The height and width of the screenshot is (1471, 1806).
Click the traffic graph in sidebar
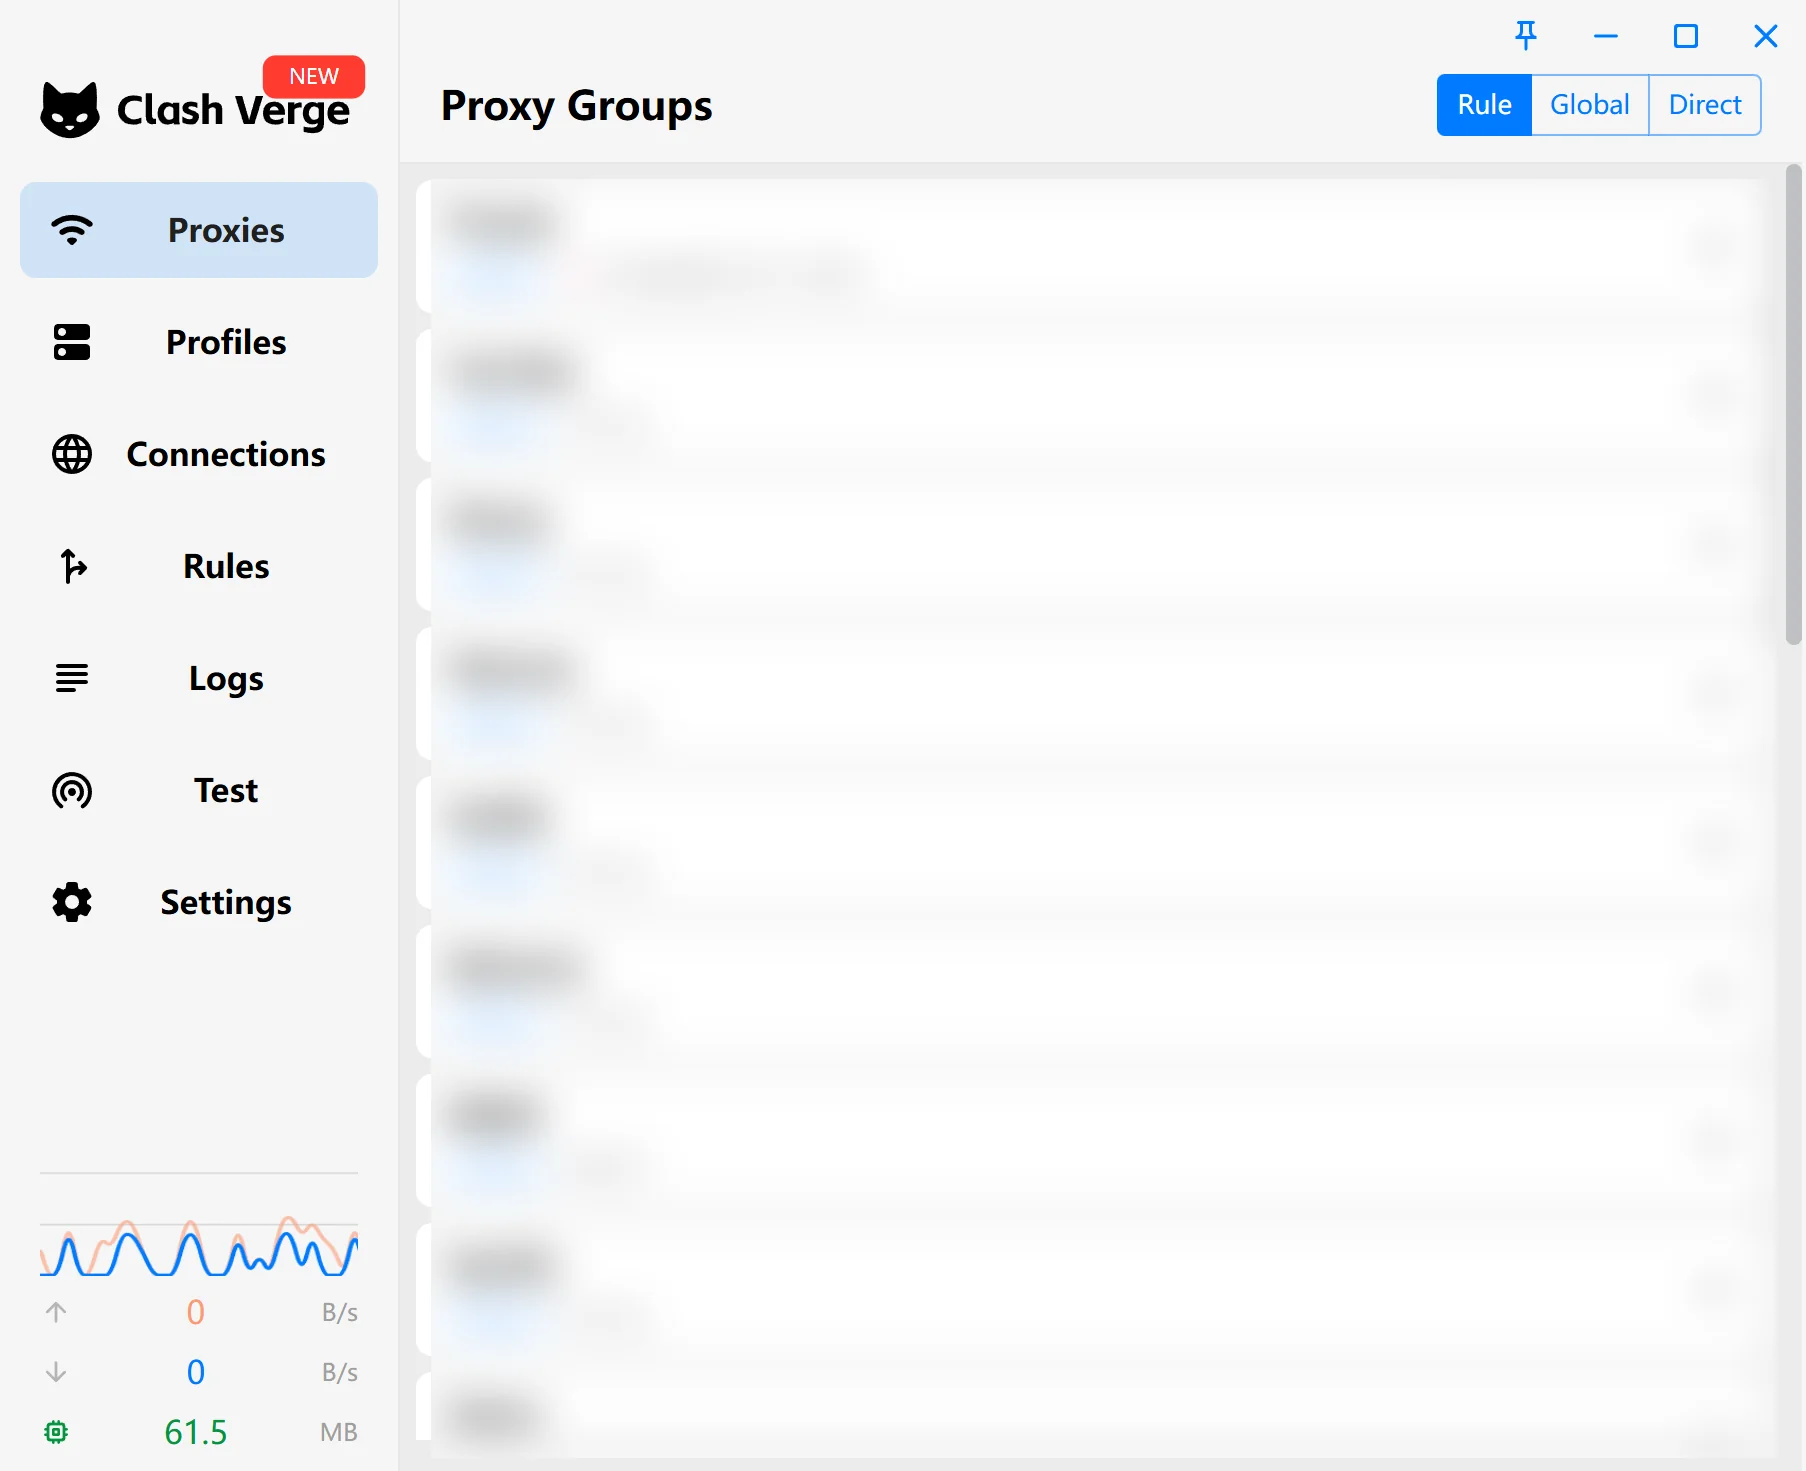[199, 1246]
